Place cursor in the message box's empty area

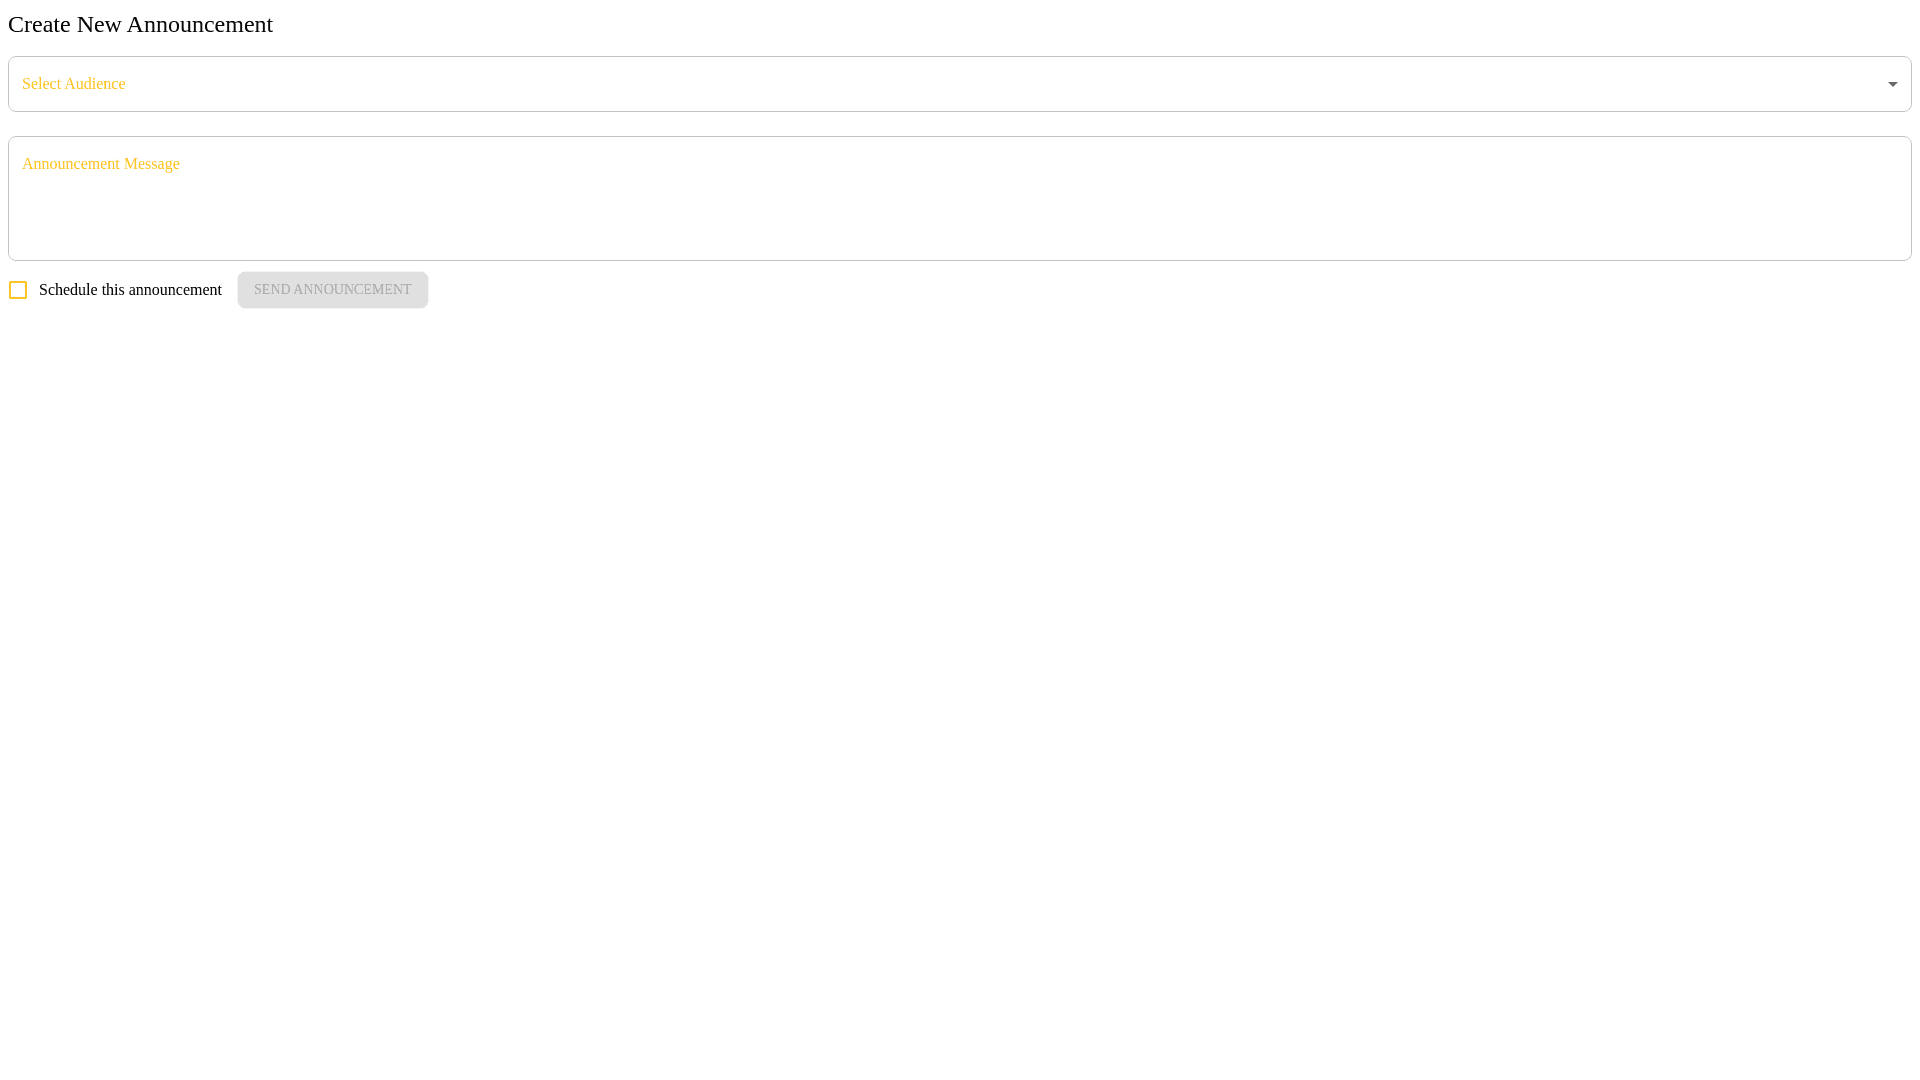click(960, 215)
